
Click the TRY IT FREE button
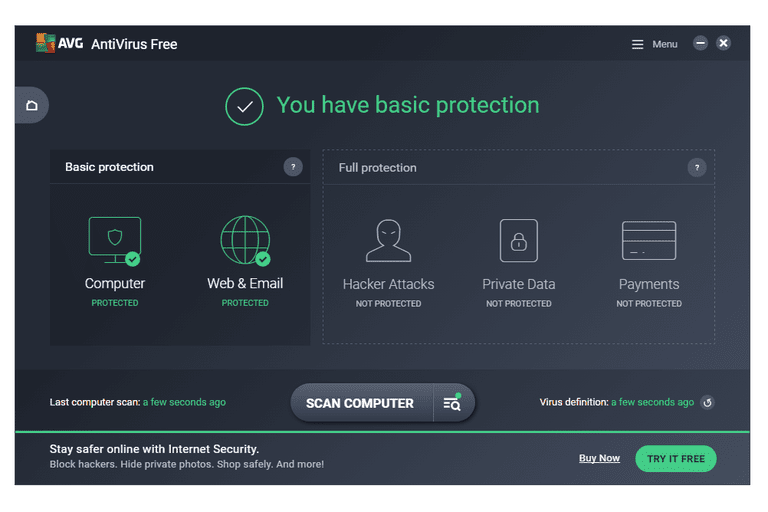[x=676, y=459]
